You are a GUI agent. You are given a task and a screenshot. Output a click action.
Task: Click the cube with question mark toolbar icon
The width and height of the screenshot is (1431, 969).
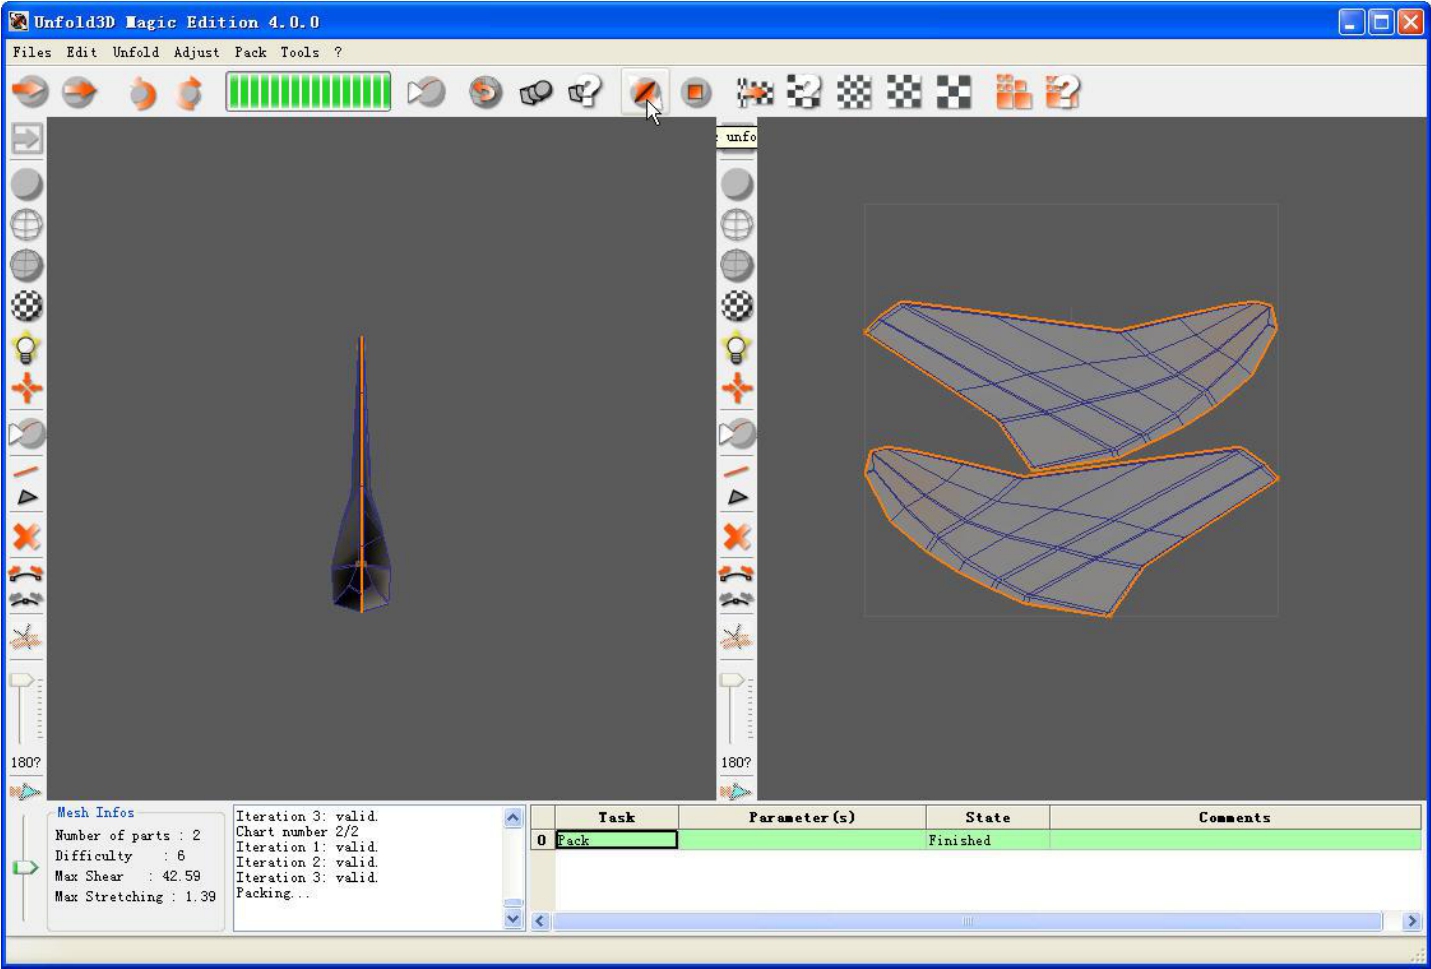point(585,92)
